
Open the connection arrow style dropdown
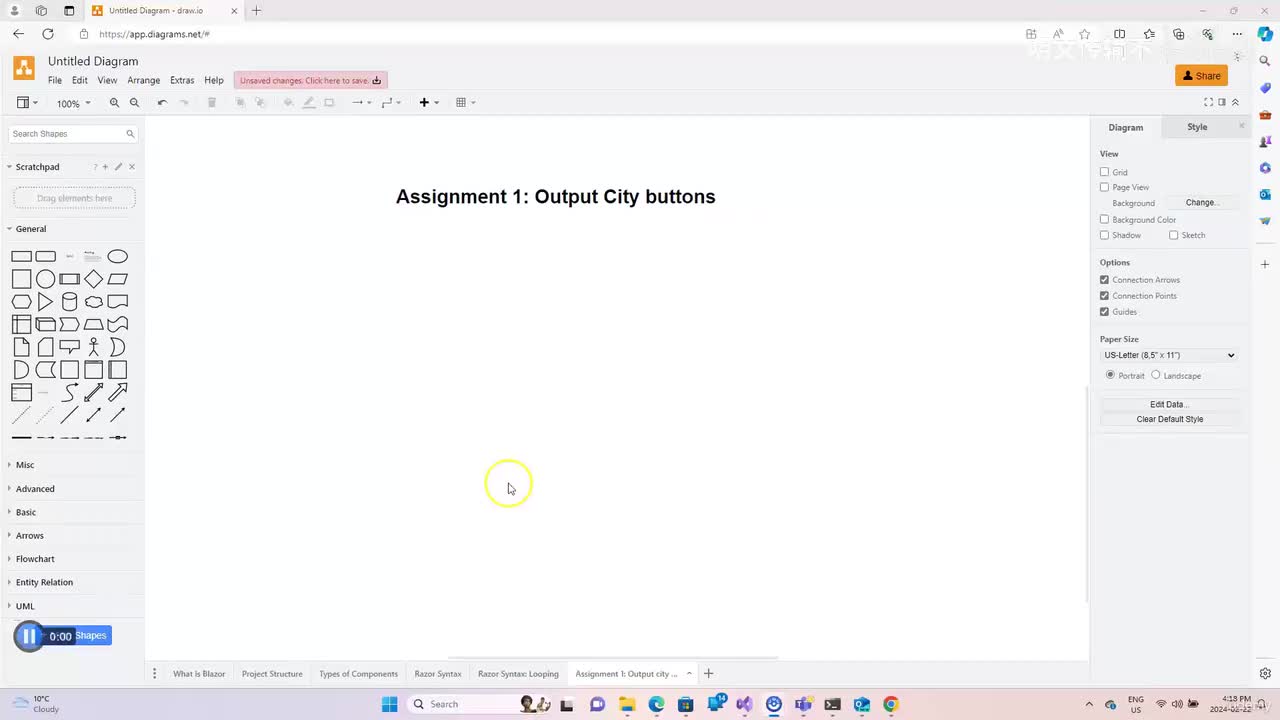coord(361,103)
